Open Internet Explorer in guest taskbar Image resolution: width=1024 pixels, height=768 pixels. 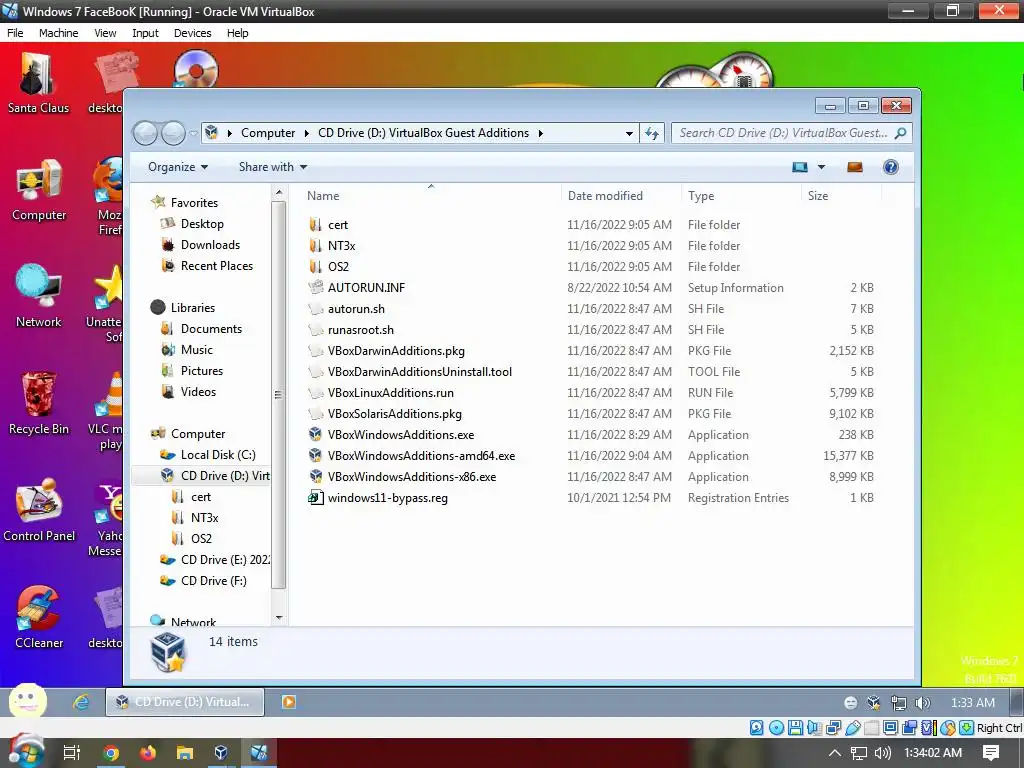(81, 702)
